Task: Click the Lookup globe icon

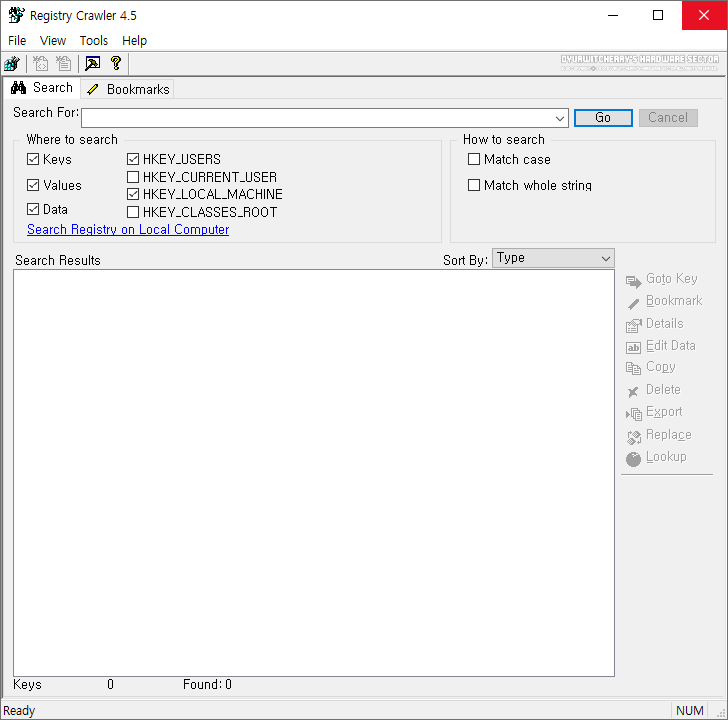Action: [633, 459]
